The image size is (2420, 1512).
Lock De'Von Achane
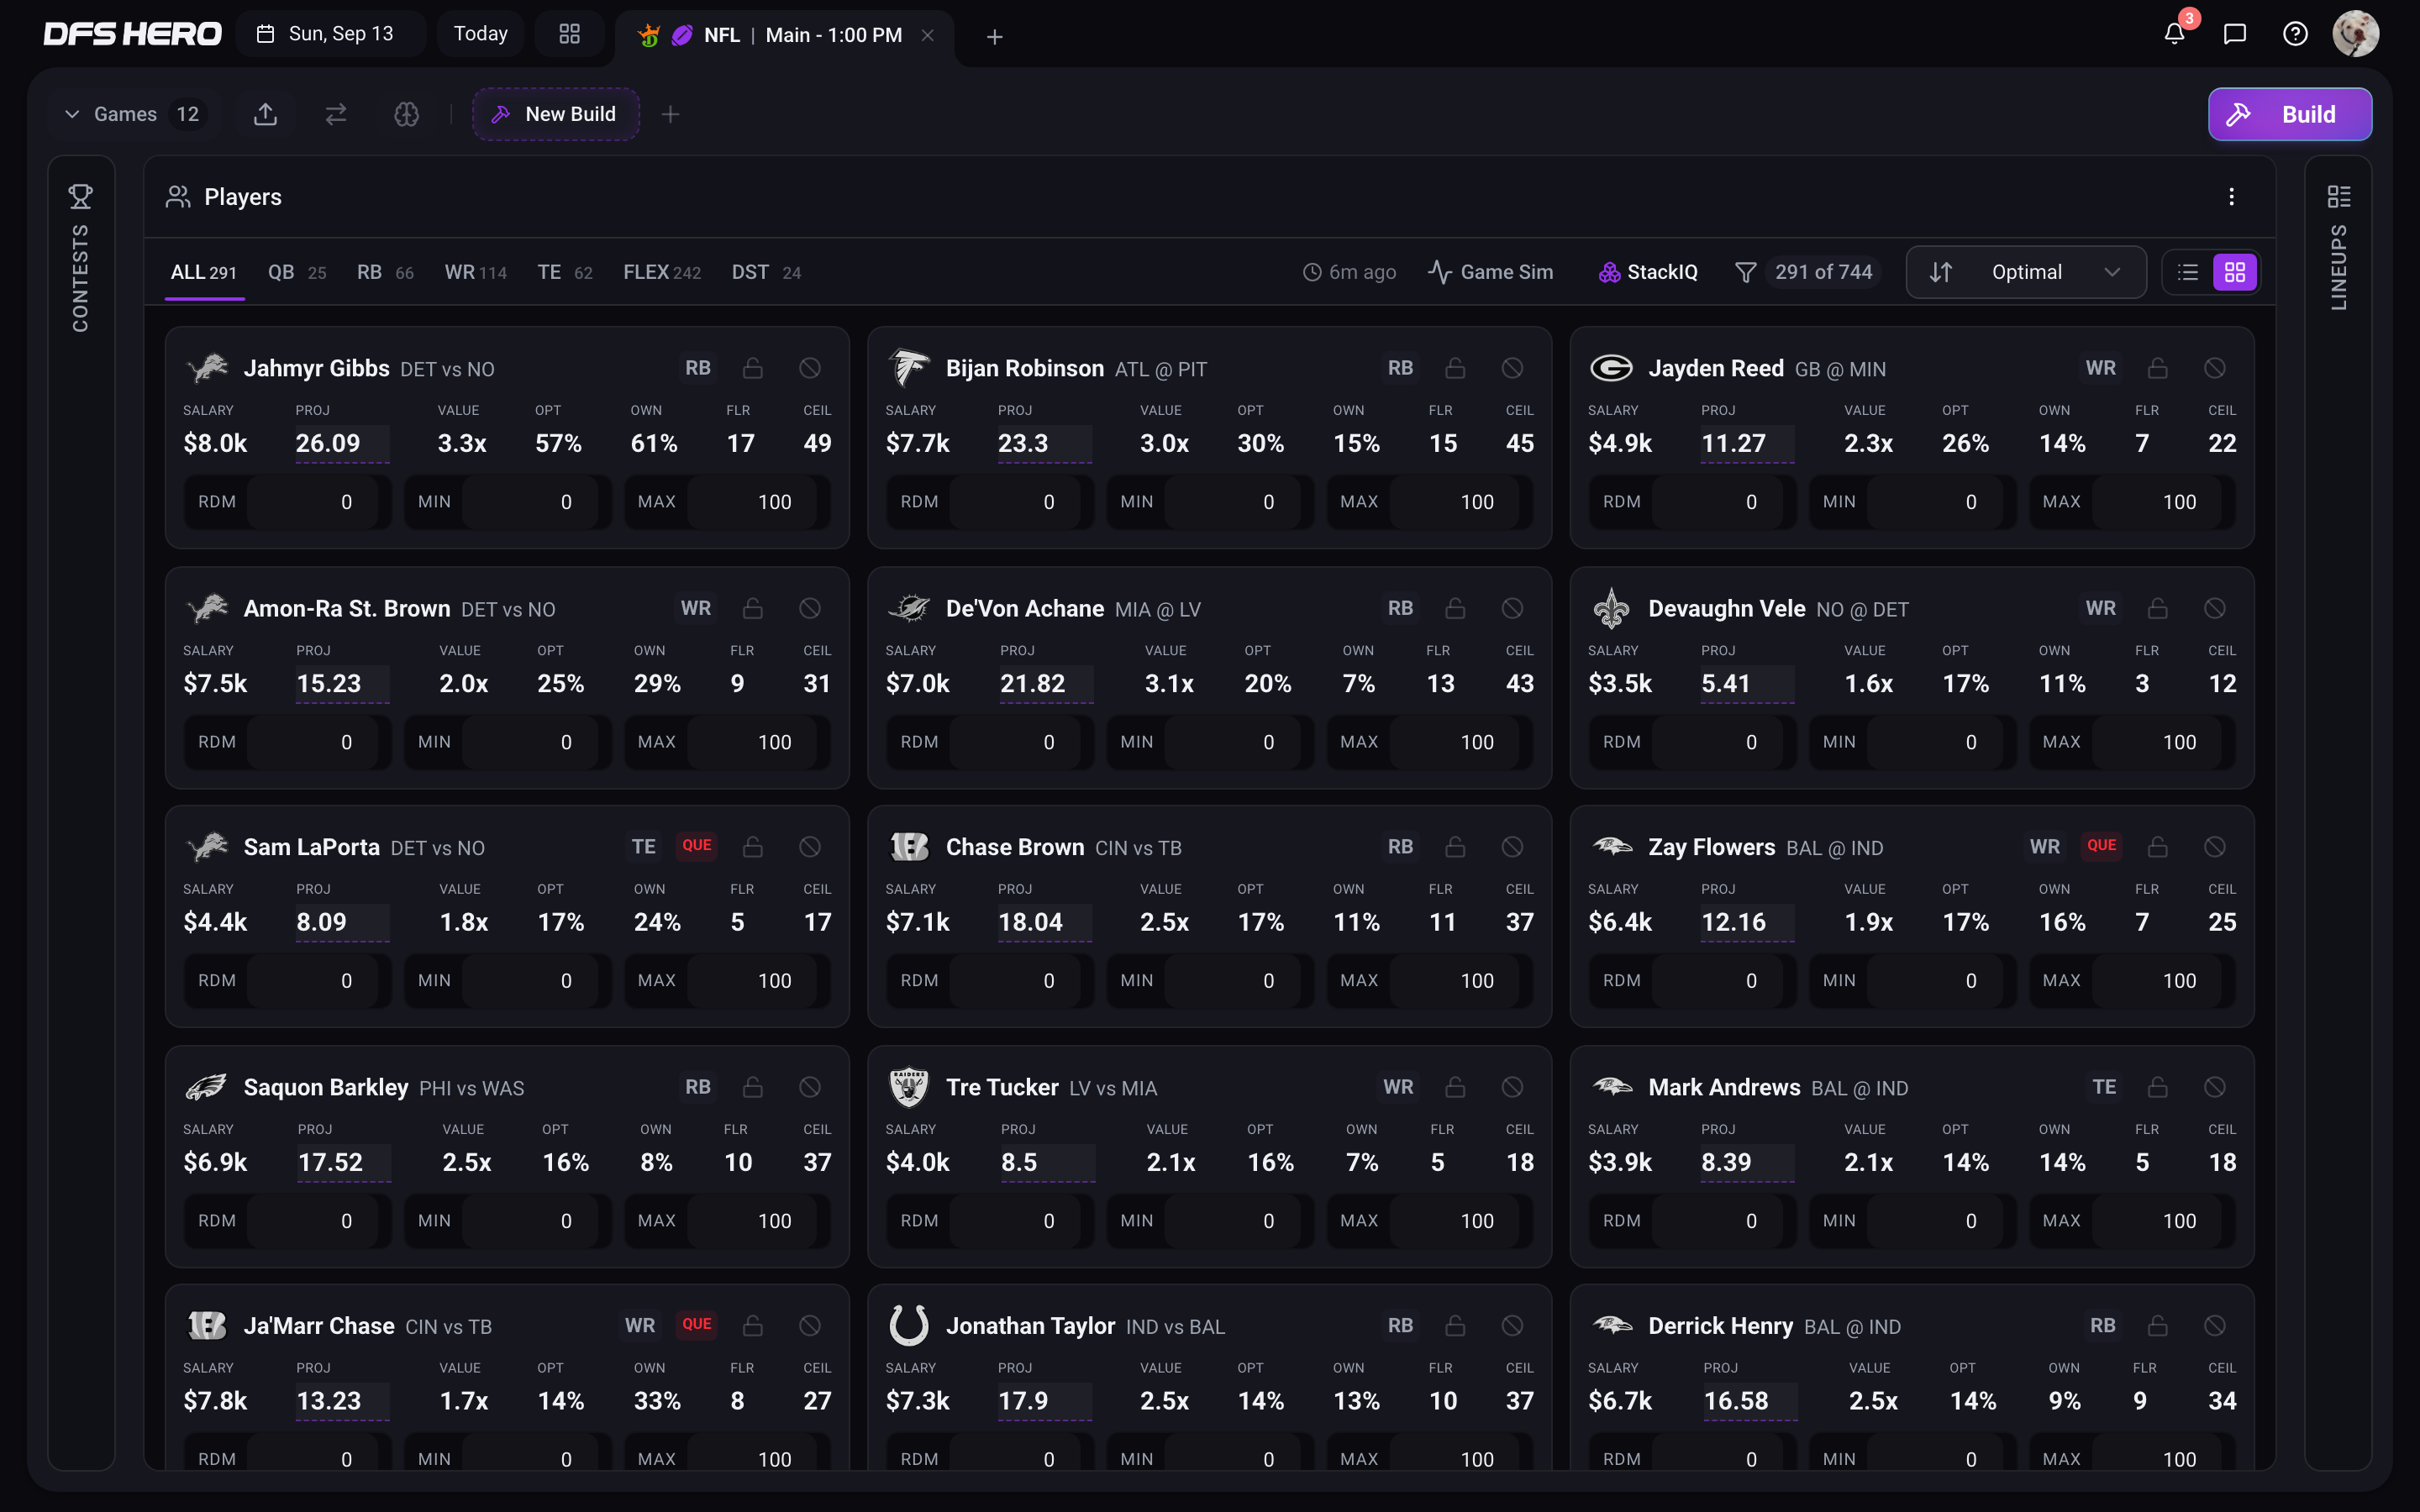coord(1455,608)
